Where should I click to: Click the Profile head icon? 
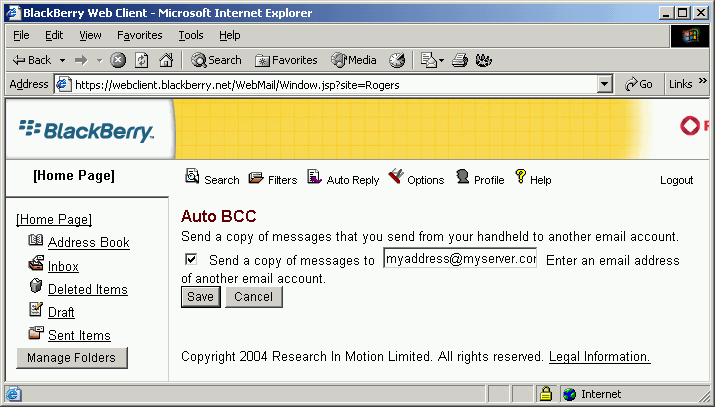462,176
